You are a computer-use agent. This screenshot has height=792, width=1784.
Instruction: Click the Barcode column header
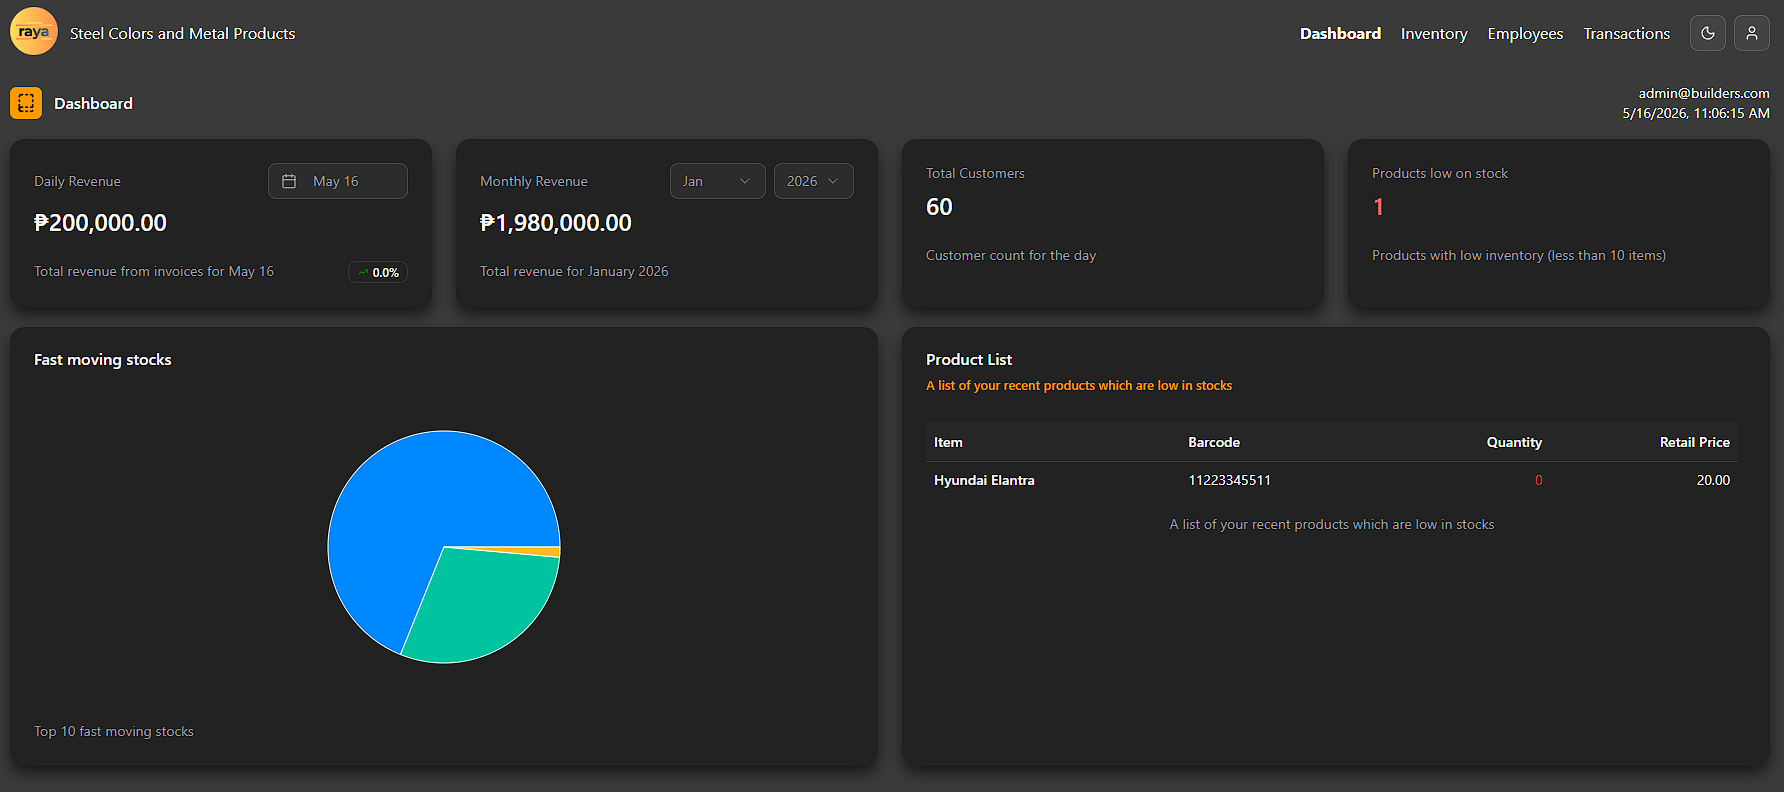tap(1214, 442)
